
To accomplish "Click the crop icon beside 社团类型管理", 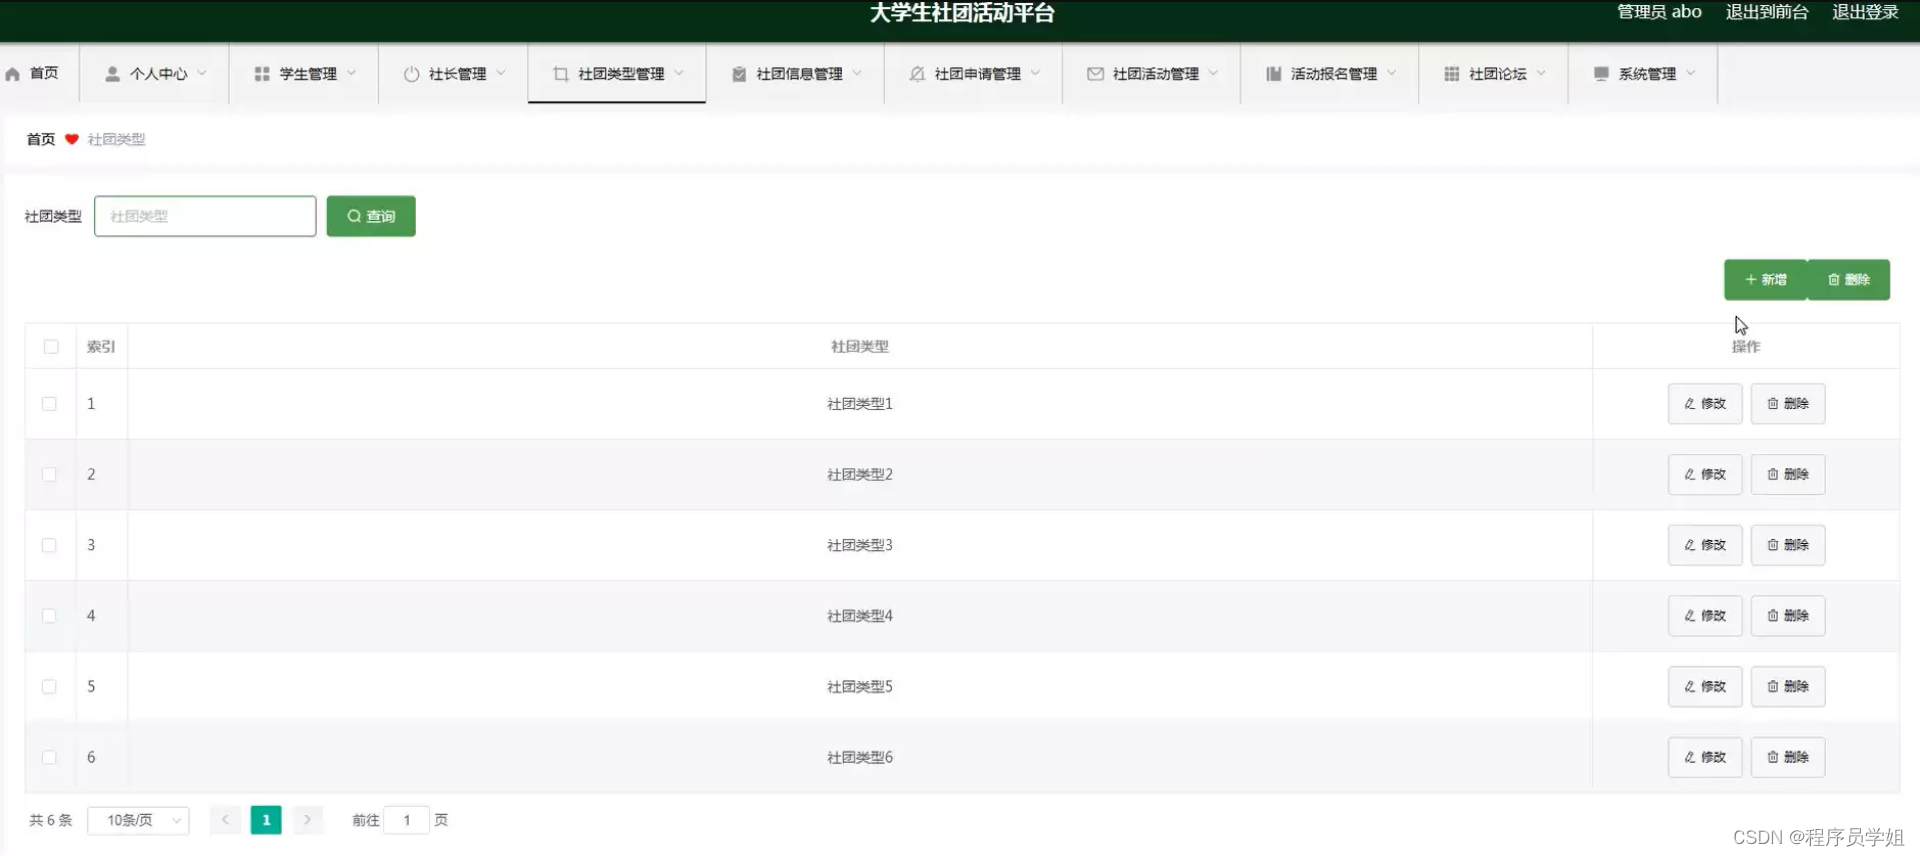I will point(561,74).
